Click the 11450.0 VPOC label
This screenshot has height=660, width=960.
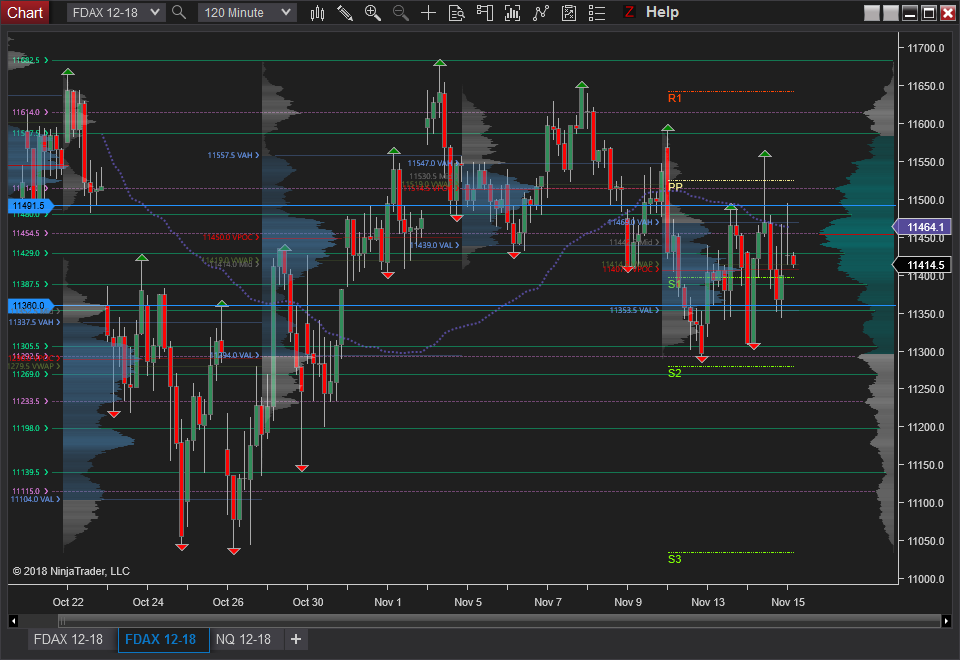[231, 237]
